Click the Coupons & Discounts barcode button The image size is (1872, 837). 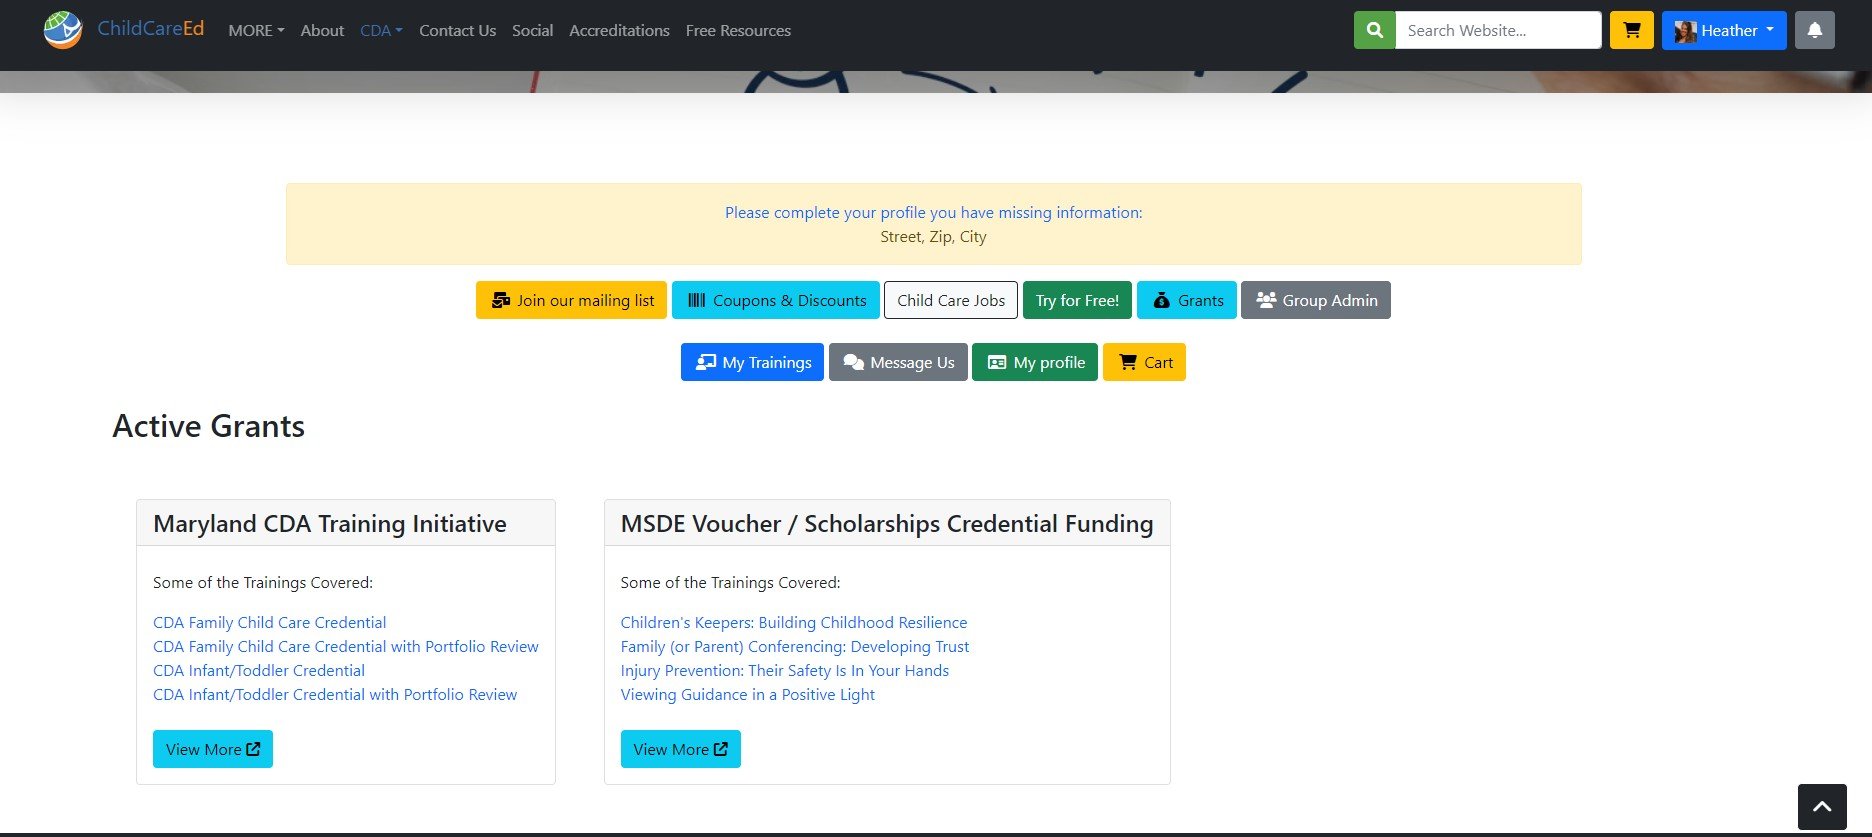pyautogui.click(x=775, y=300)
